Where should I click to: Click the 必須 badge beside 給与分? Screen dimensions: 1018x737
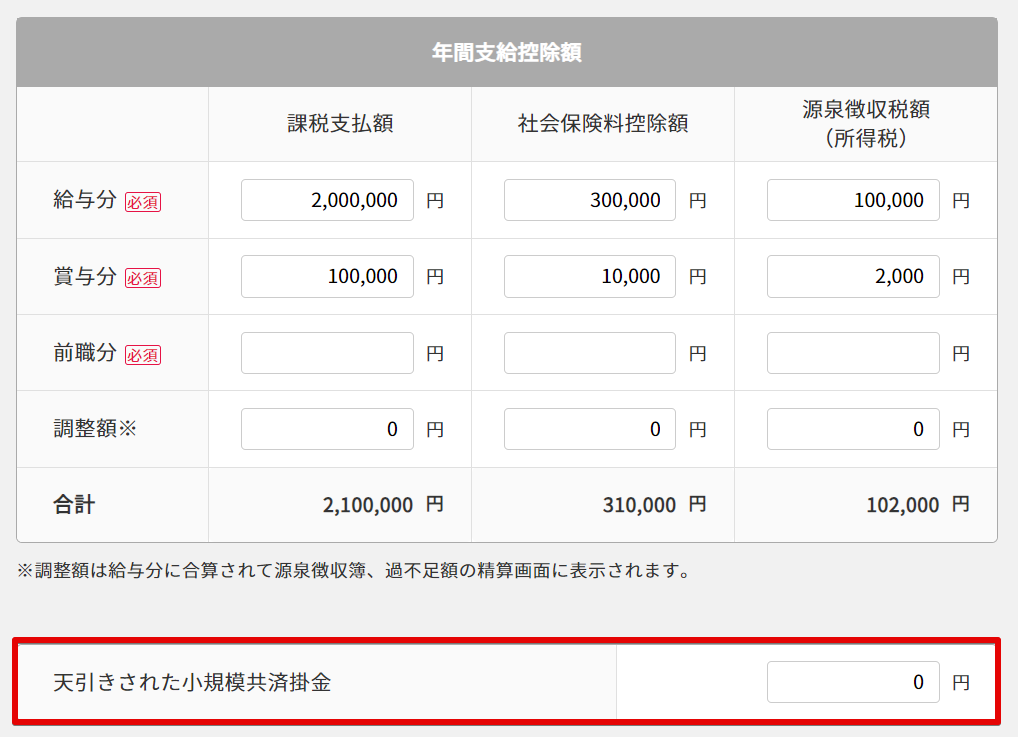[x=143, y=202]
